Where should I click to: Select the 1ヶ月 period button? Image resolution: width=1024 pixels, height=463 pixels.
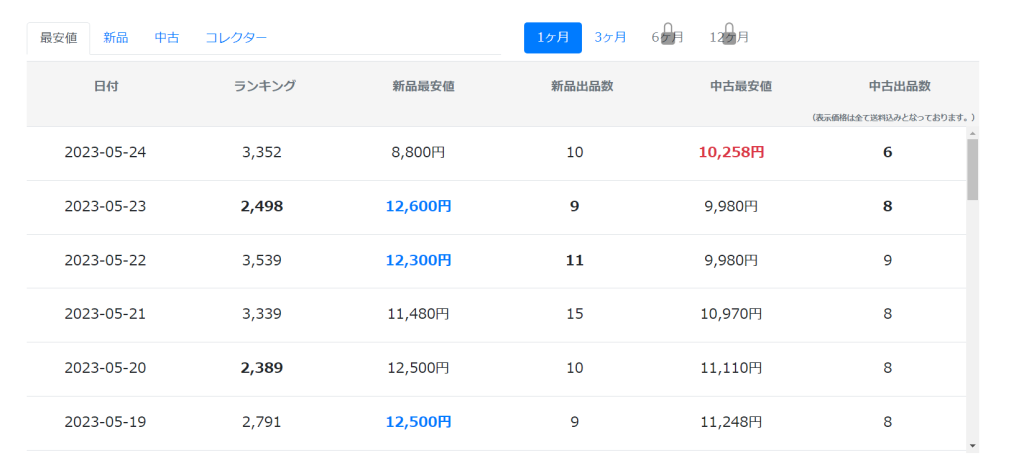pos(552,37)
